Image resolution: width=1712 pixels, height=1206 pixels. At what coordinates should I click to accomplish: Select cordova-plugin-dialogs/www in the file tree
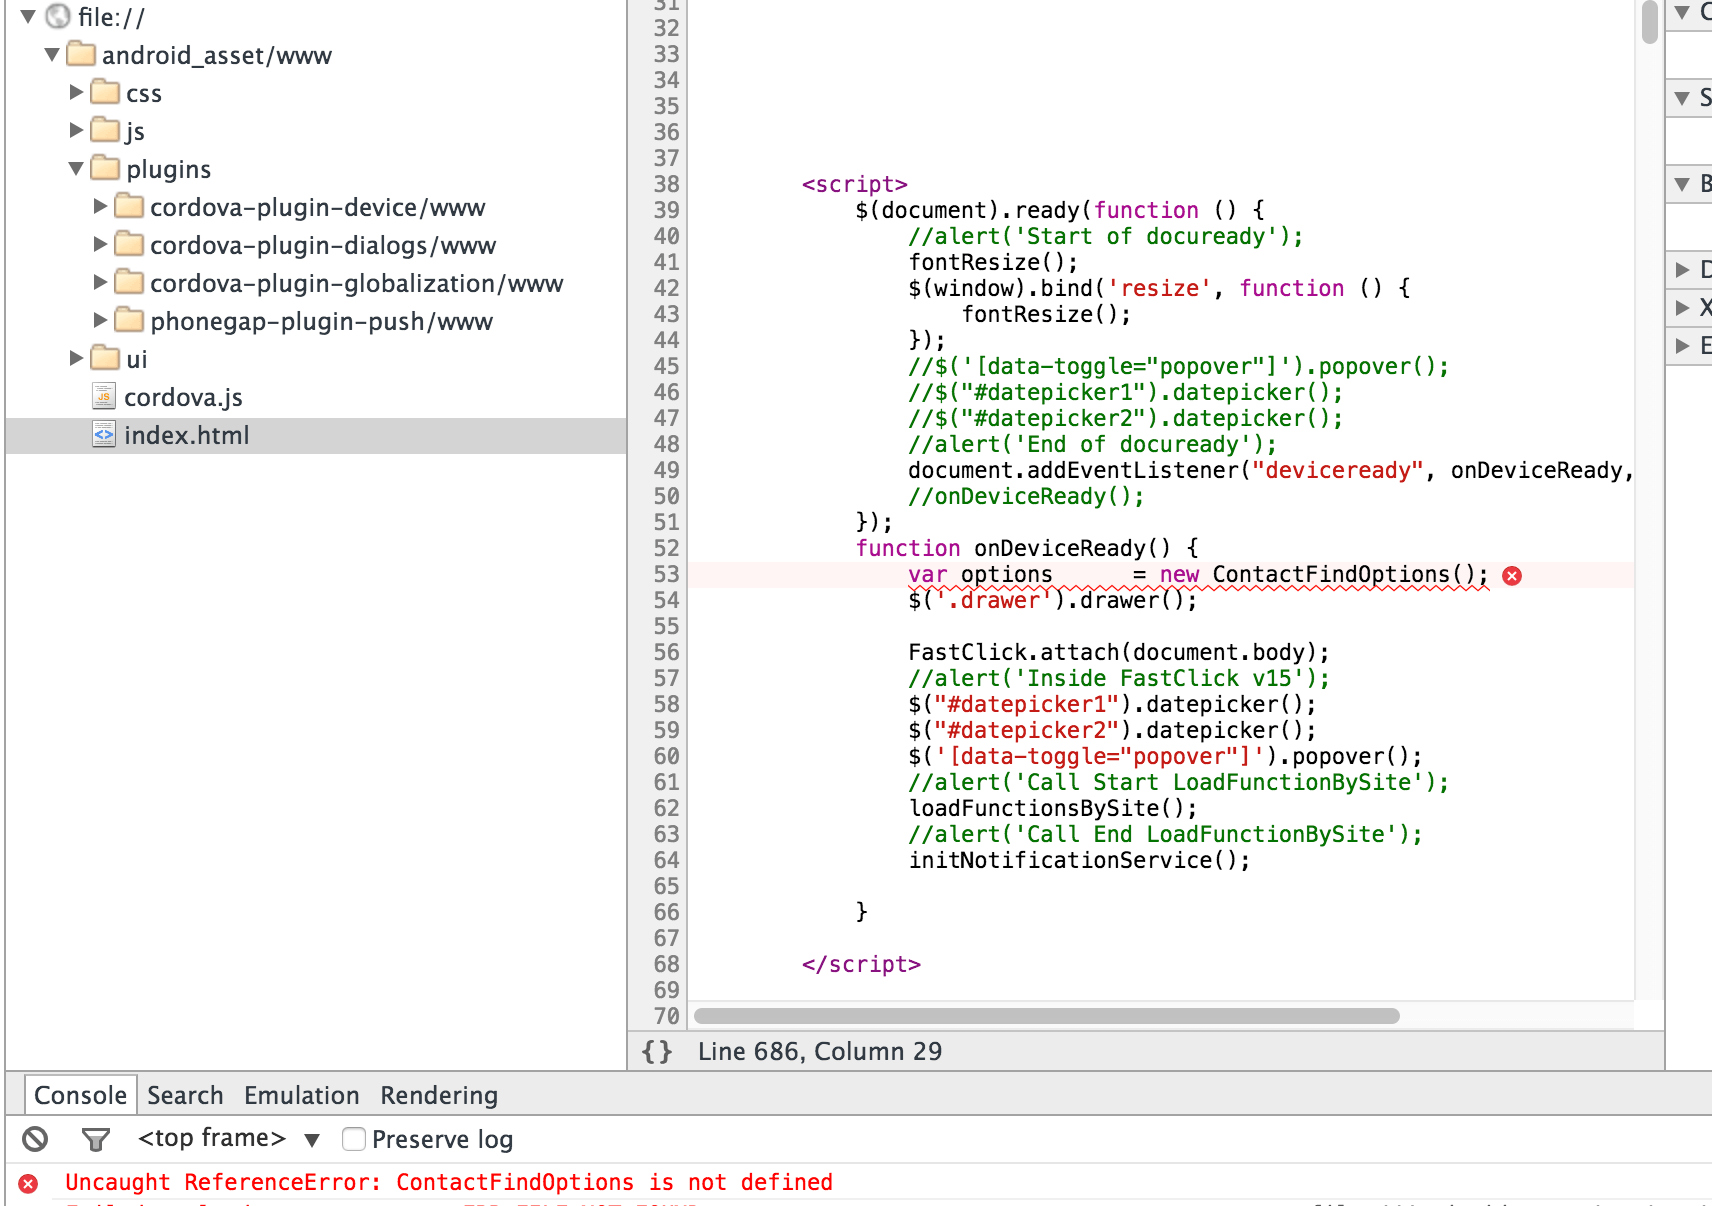coord(322,244)
